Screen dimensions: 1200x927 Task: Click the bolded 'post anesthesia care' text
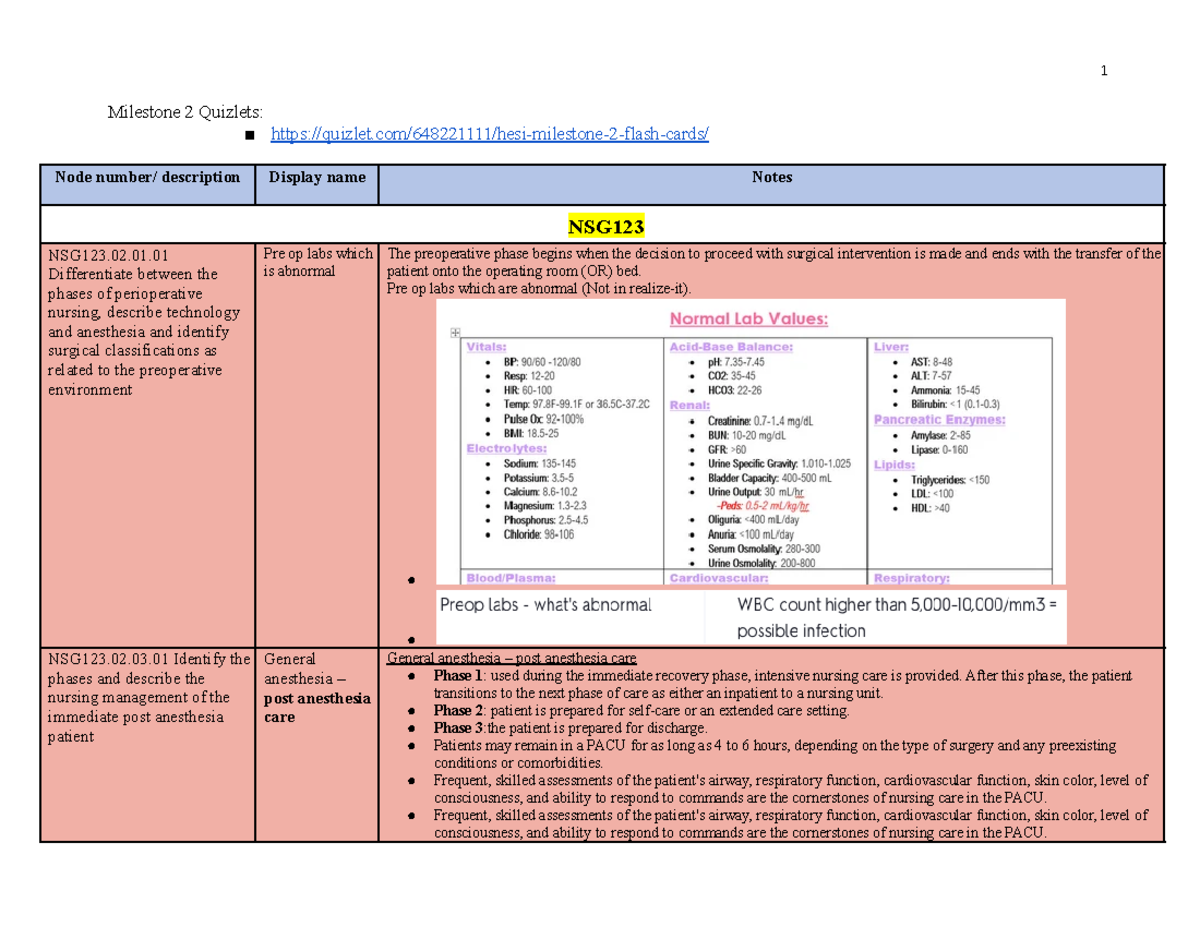coord(316,708)
